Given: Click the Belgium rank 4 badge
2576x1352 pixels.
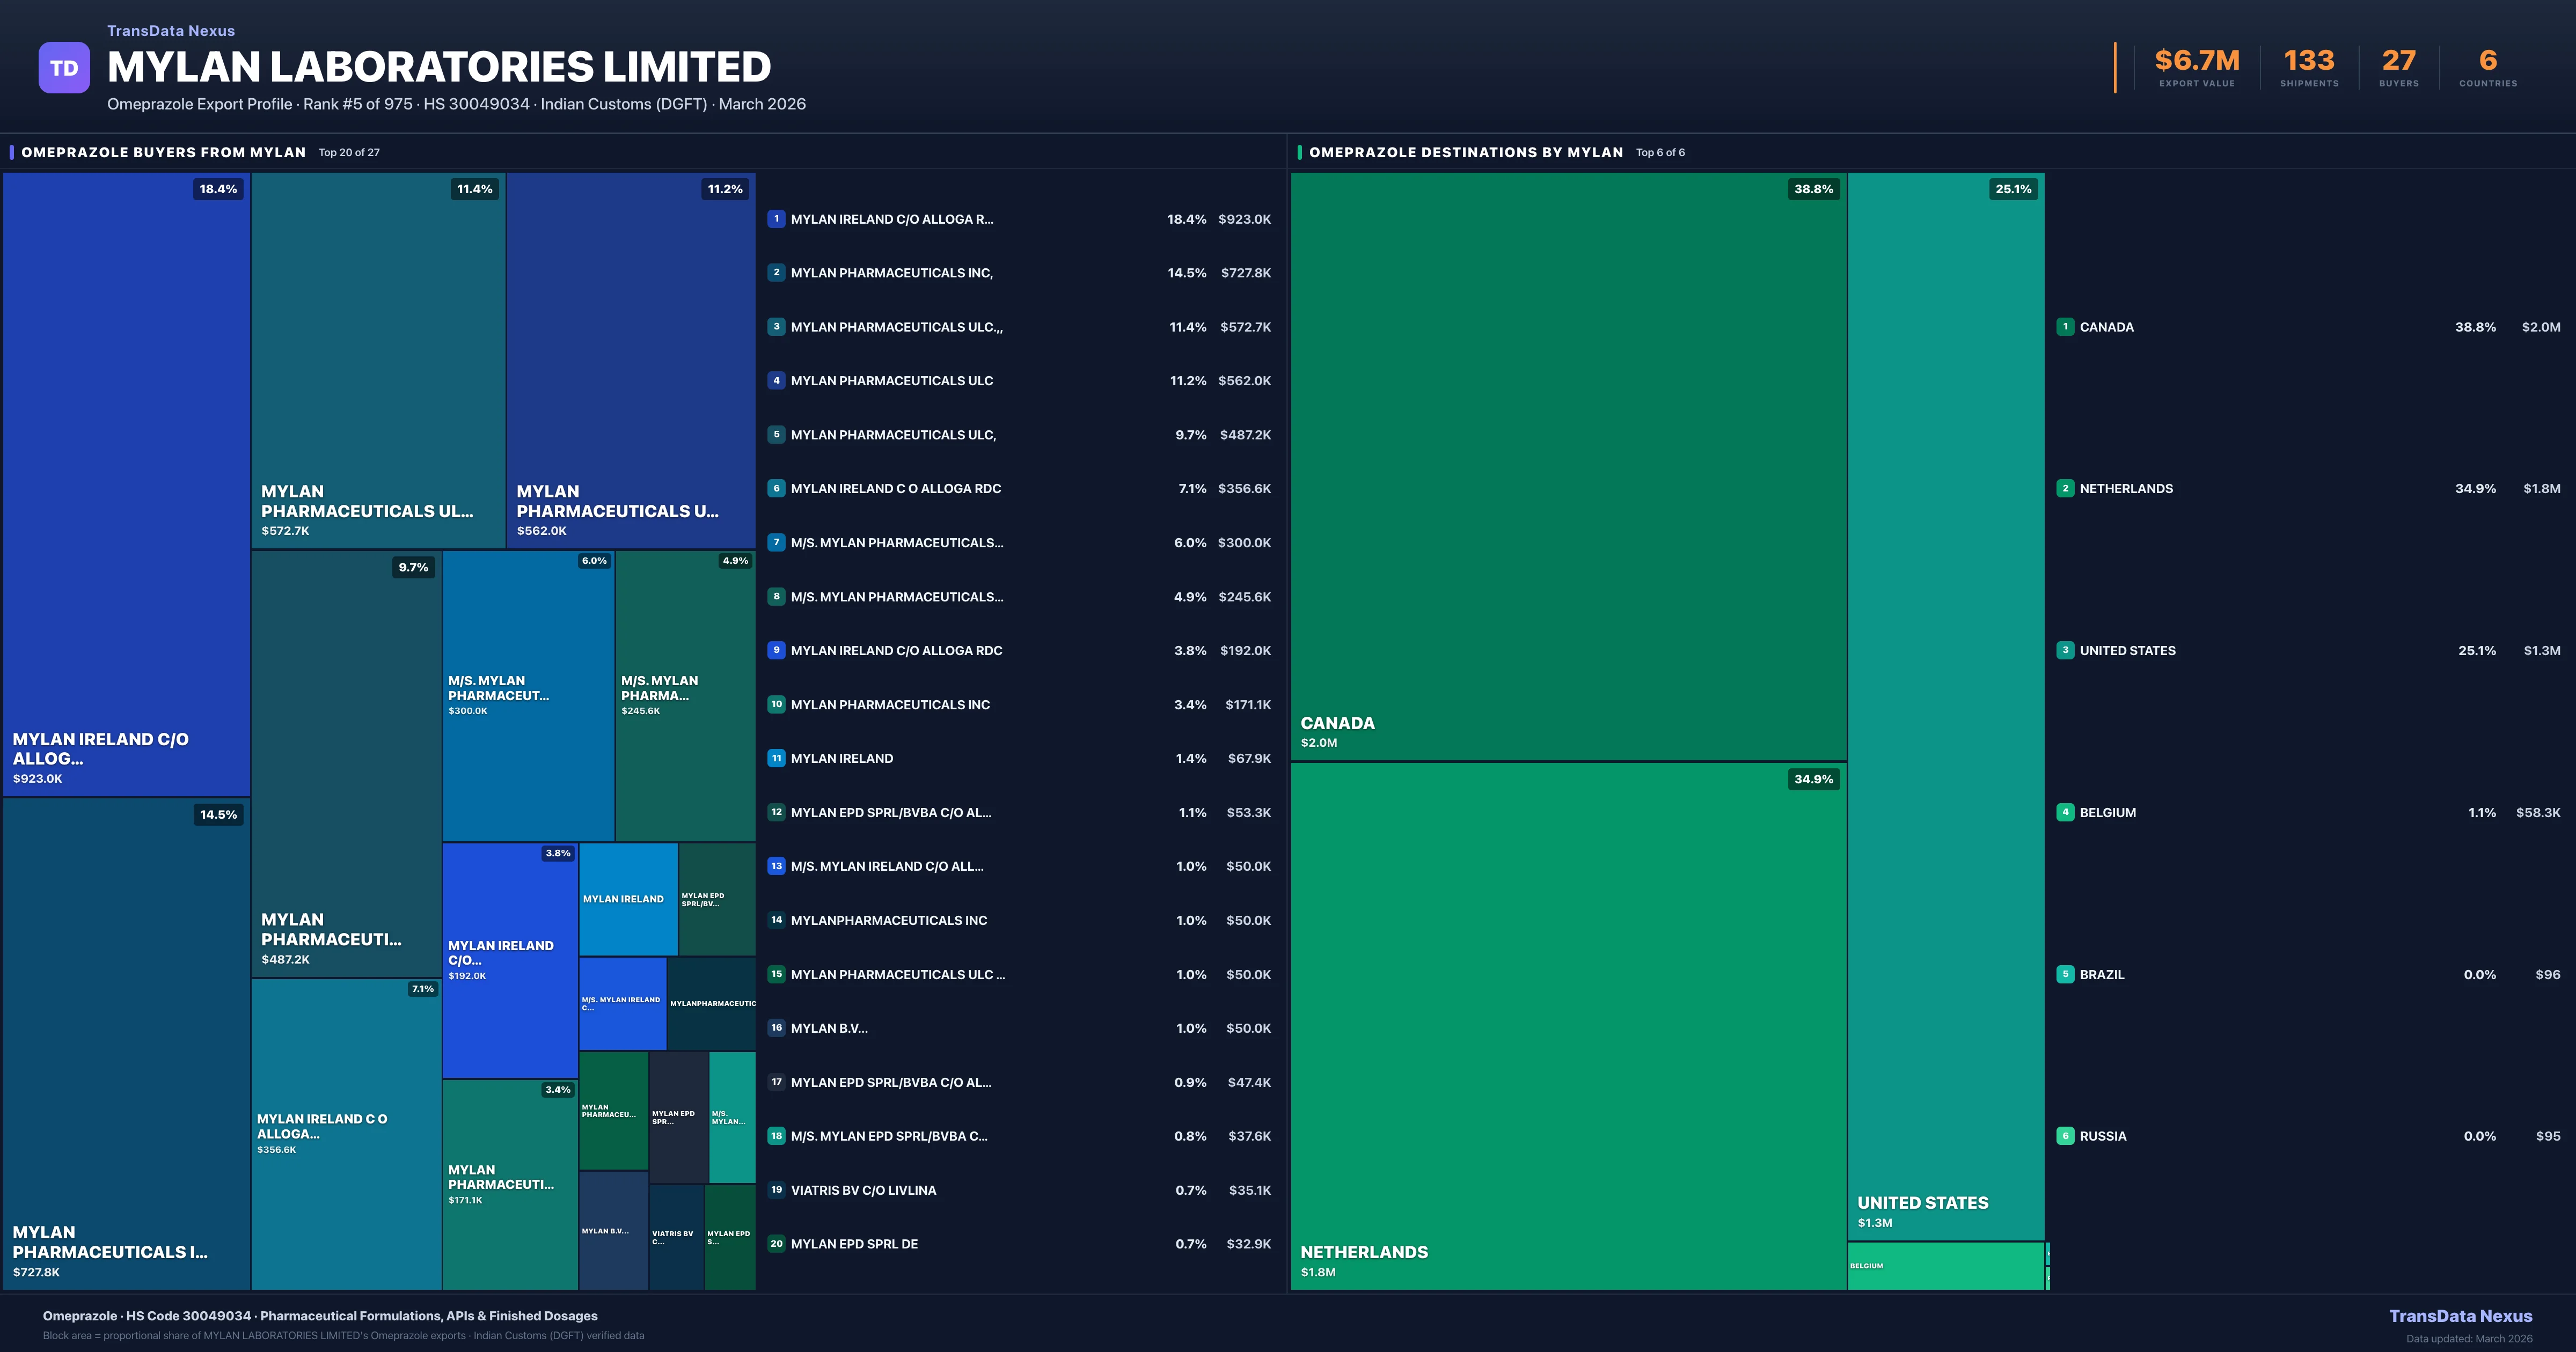Looking at the screenshot, I should [2065, 812].
